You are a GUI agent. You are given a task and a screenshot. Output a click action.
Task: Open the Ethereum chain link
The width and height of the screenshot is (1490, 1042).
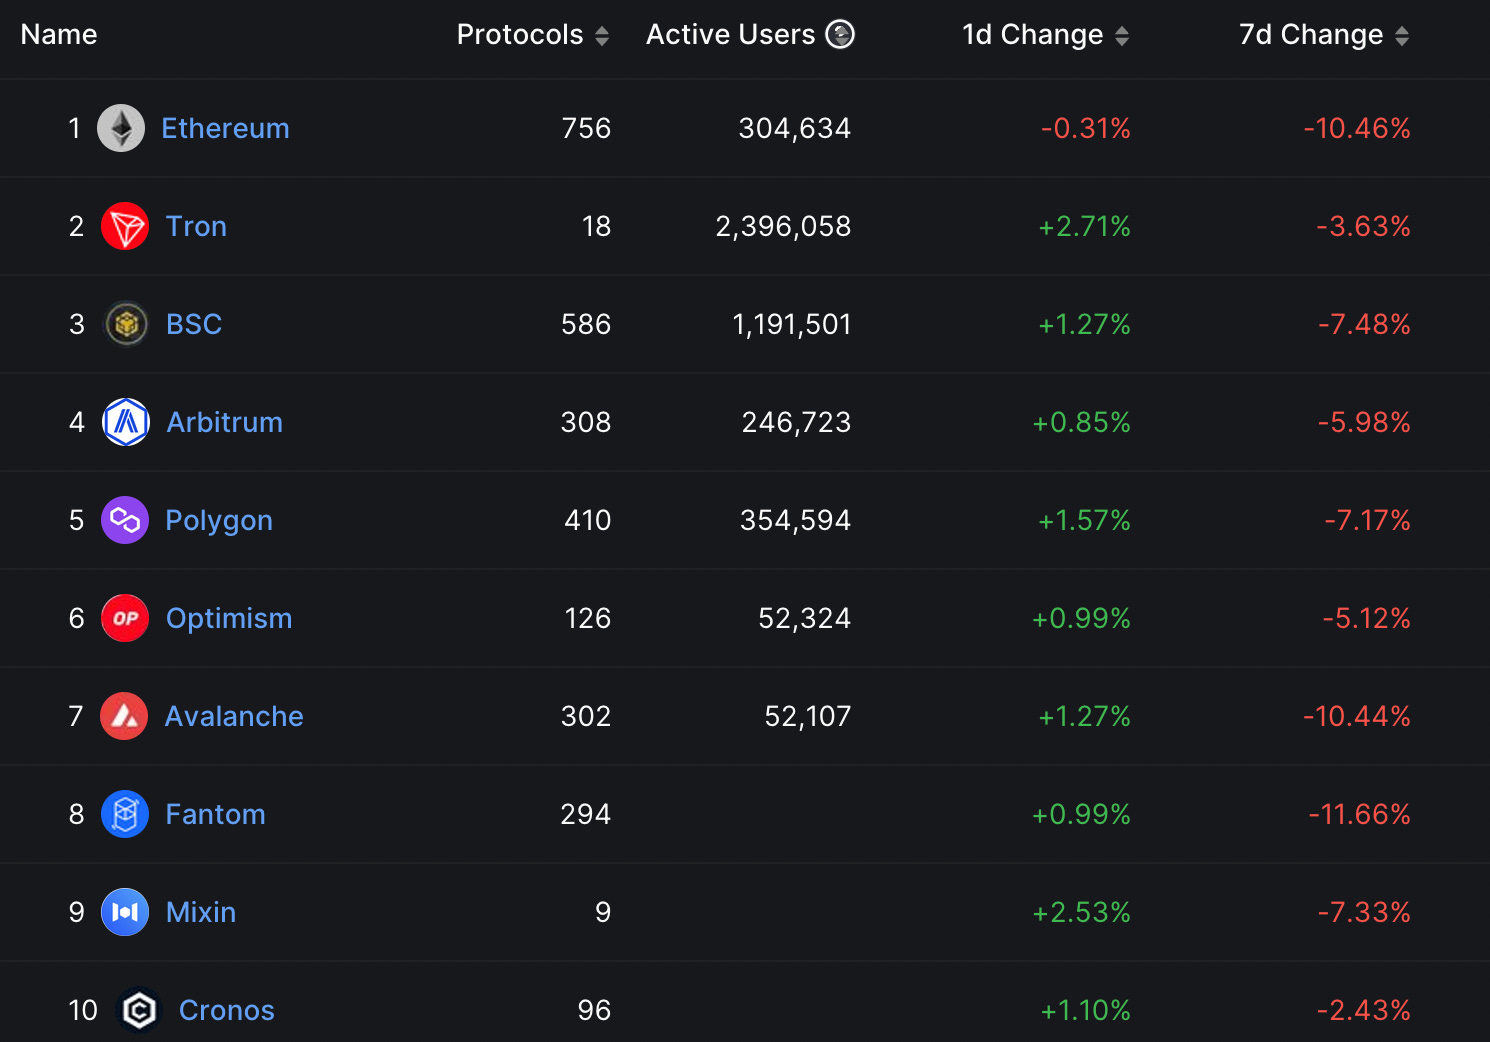[x=225, y=128]
